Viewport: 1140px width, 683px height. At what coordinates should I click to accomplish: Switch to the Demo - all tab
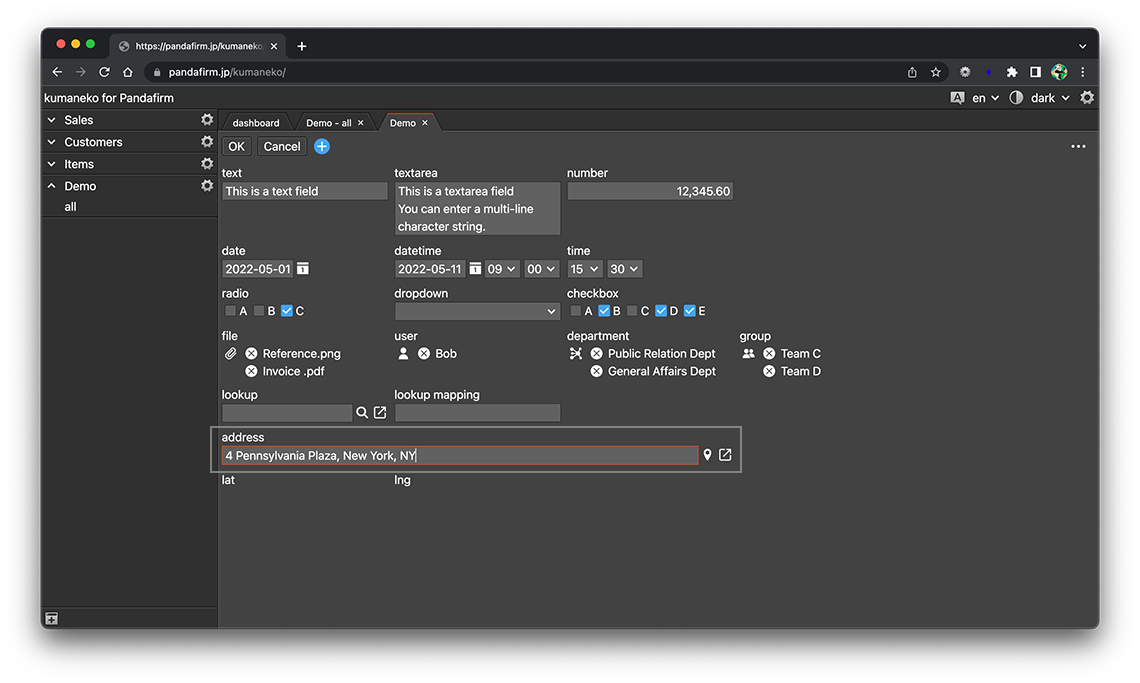click(x=328, y=123)
